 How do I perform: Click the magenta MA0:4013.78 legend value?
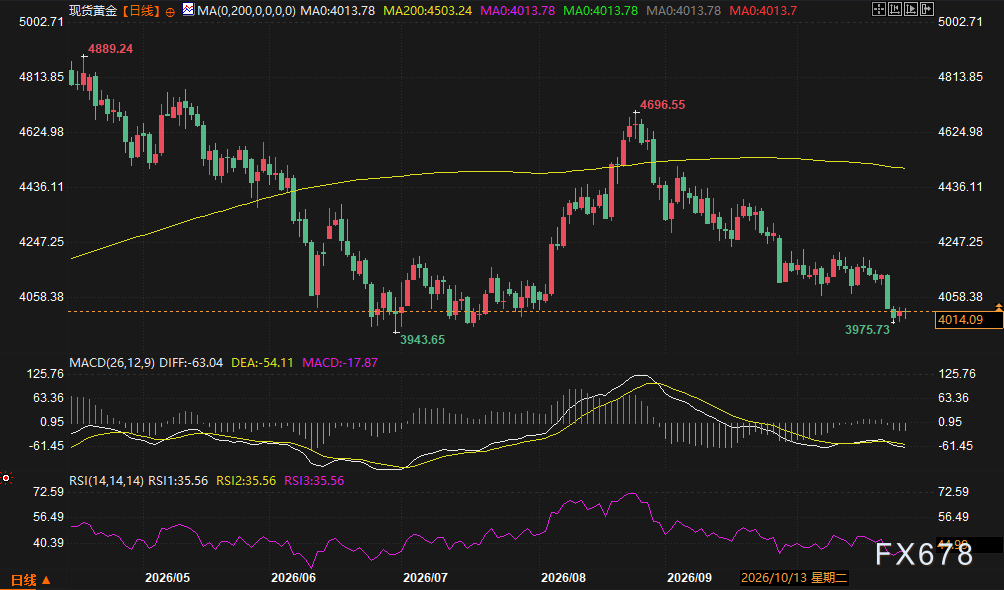coord(517,11)
